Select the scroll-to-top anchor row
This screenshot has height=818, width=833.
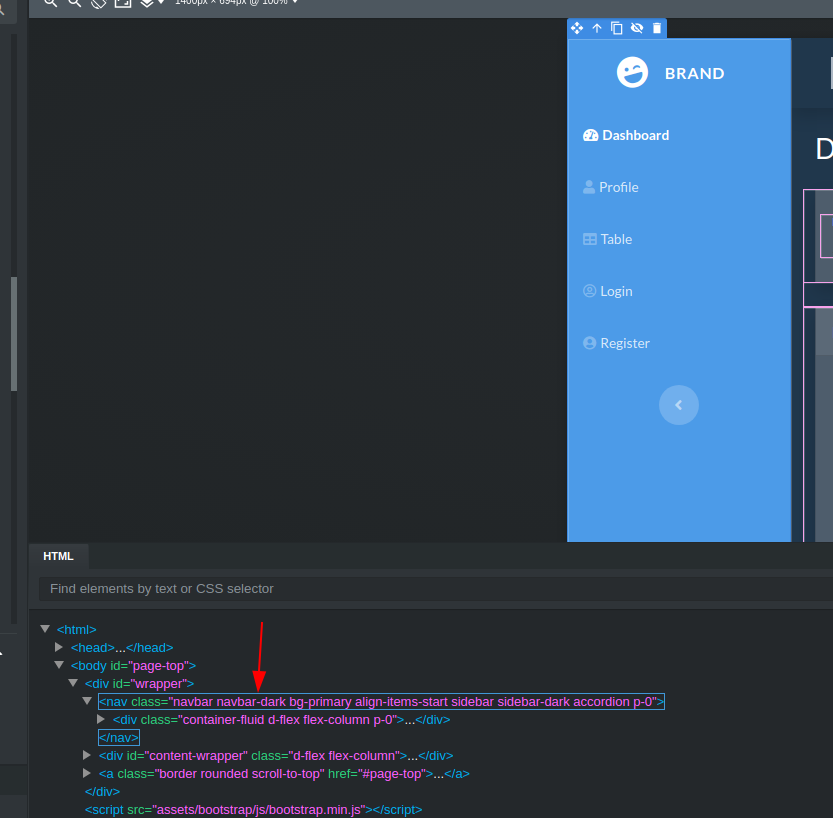[x=284, y=774]
